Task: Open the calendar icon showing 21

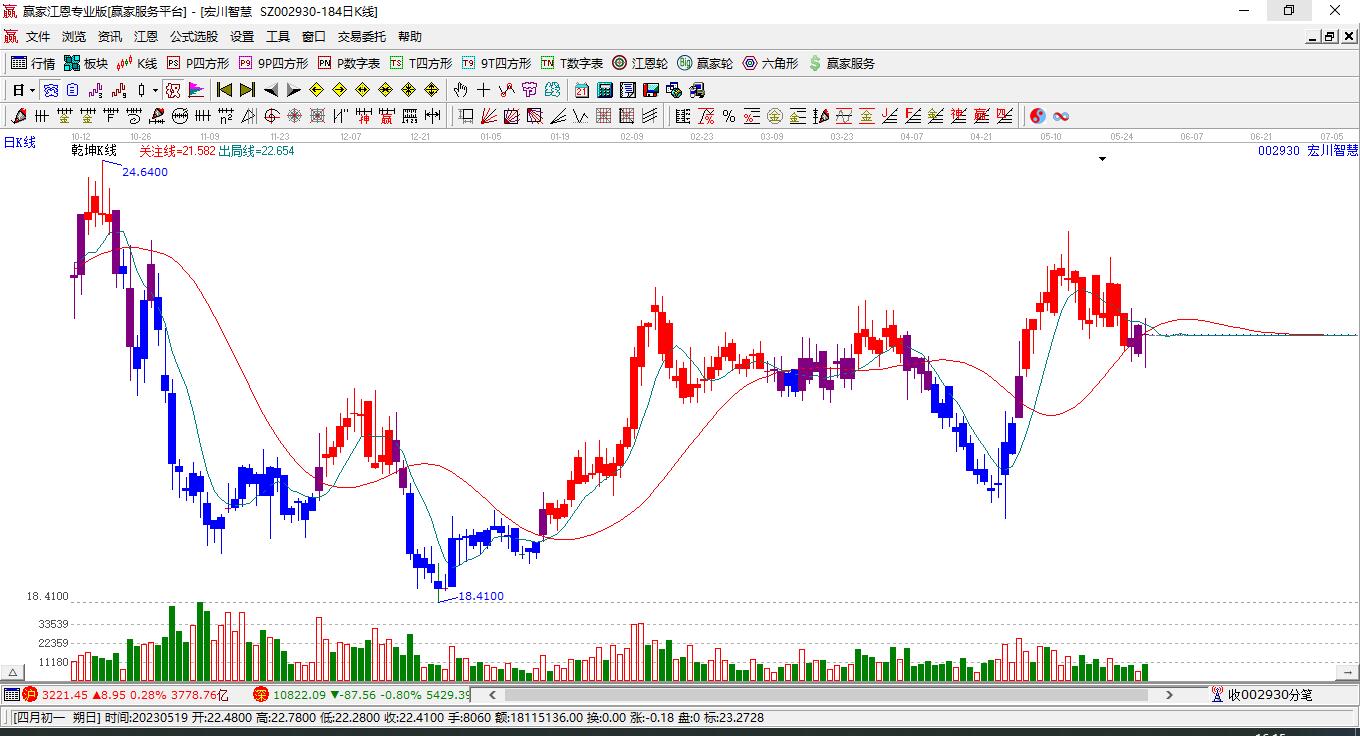Action: click(x=582, y=90)
